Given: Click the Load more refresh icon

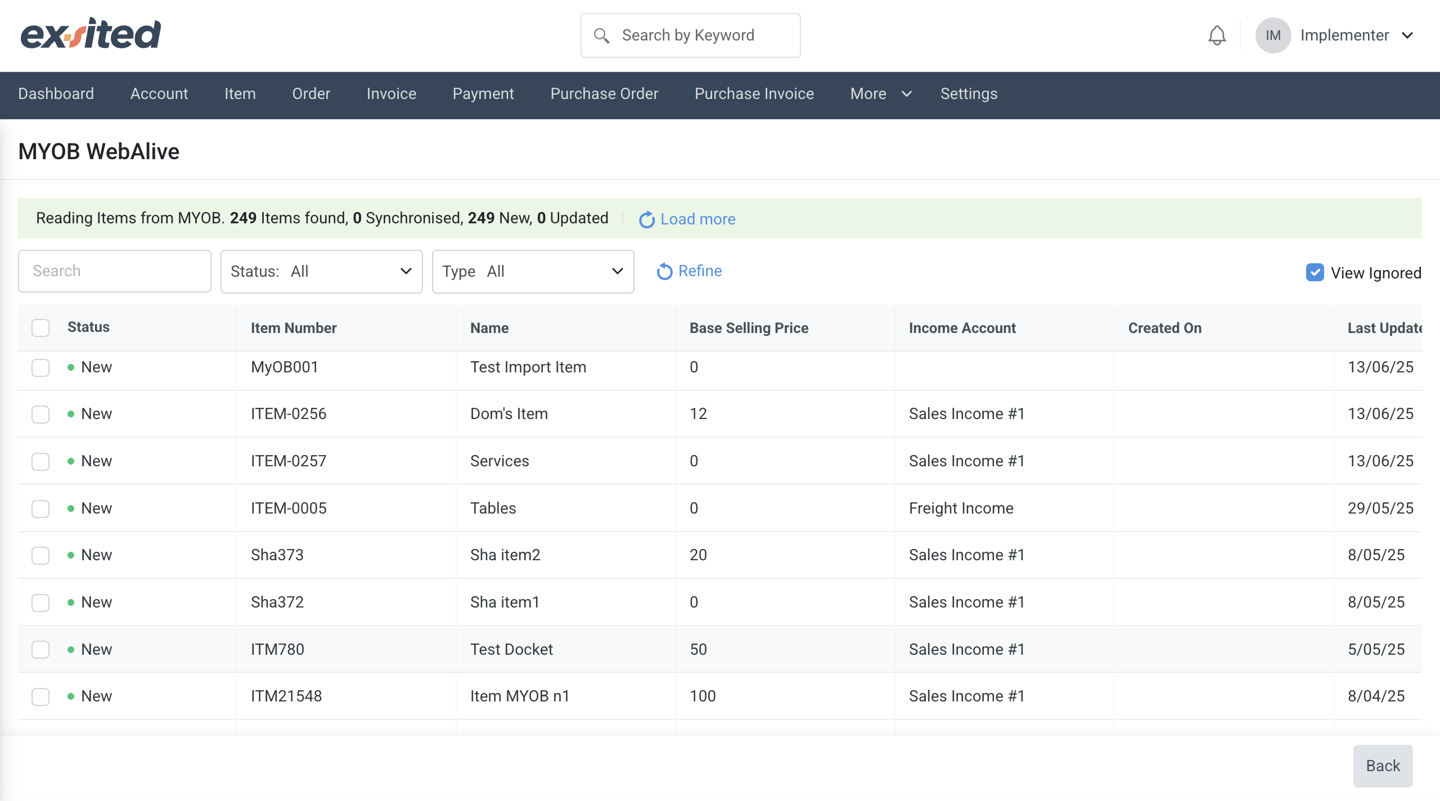Looking at the screenshot, I should coord(647,219).
